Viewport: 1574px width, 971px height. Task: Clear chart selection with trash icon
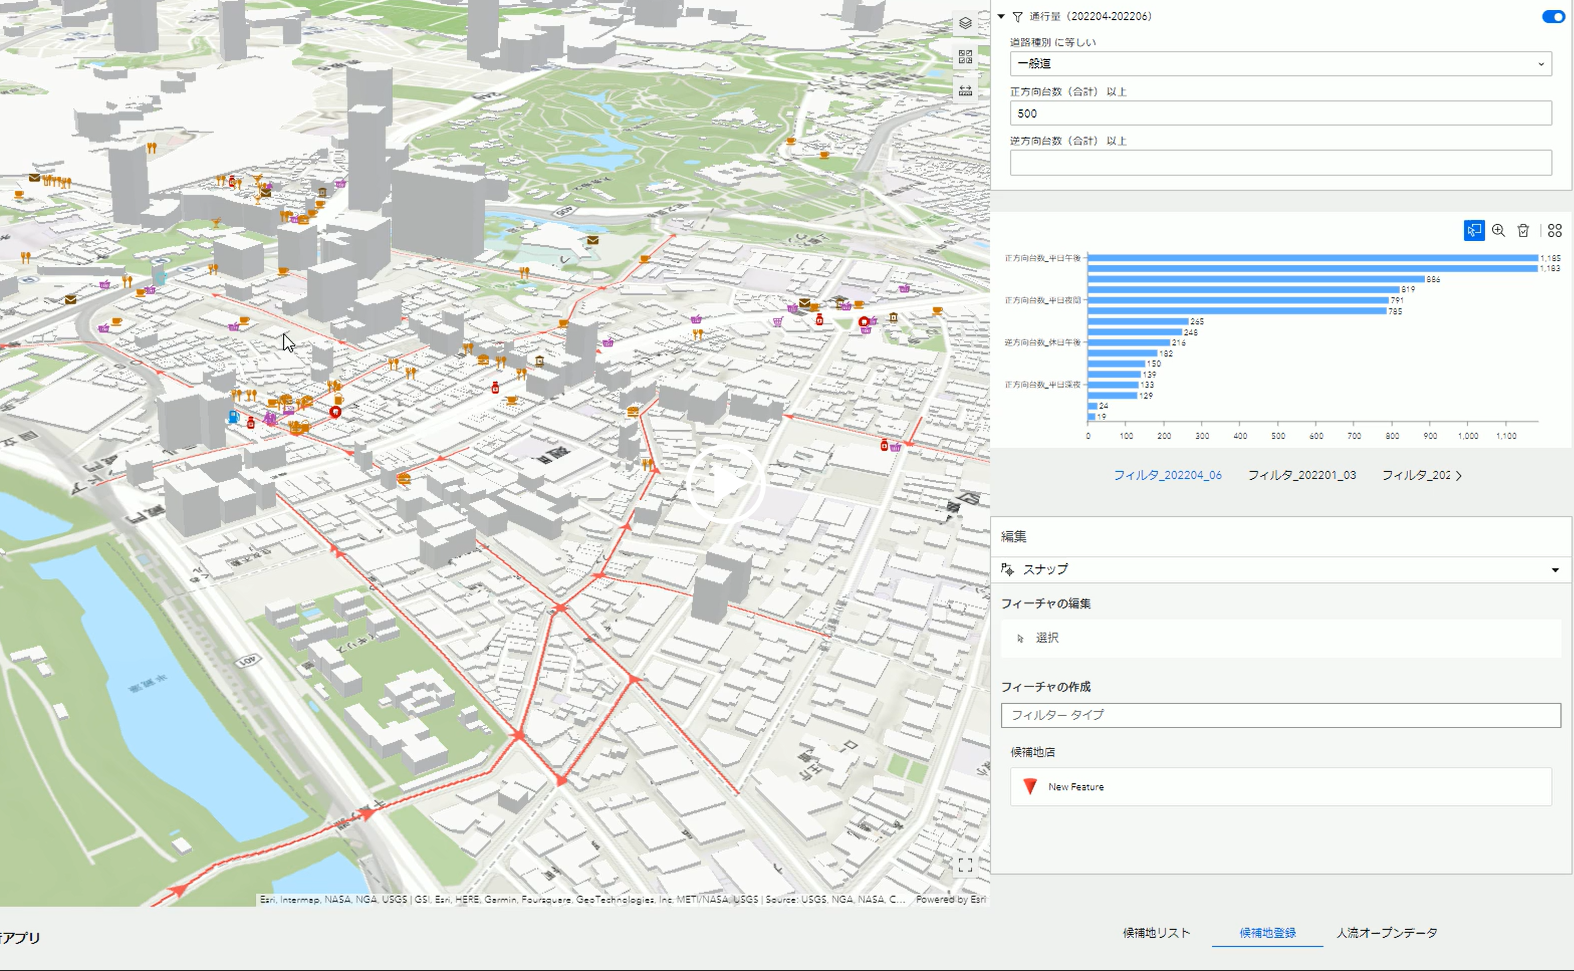(1523, 231)
